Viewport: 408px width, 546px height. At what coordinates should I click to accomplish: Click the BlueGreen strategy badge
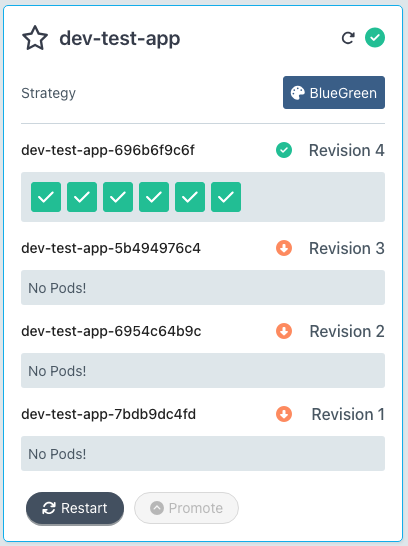tap(334, 93)
